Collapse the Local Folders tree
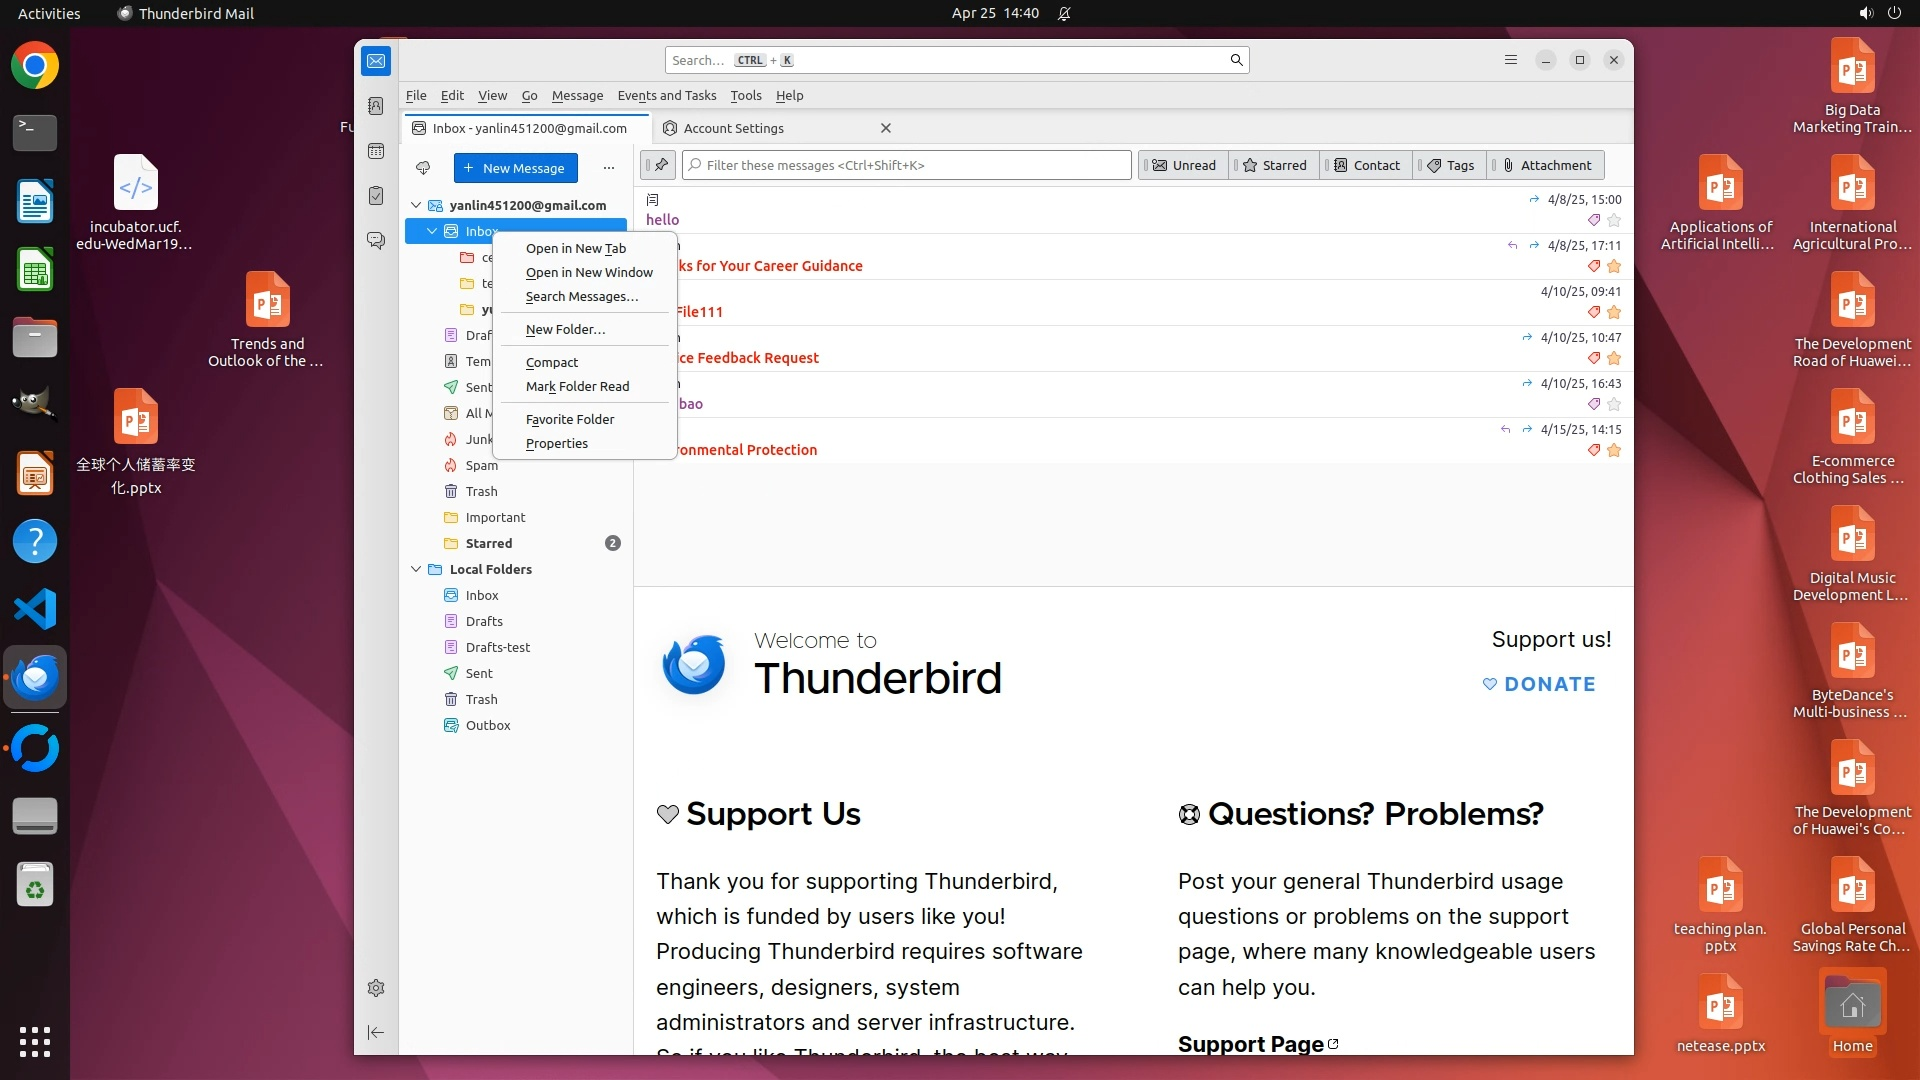The height and width of the screenshot is (1080, 1920). coord(416,569)
